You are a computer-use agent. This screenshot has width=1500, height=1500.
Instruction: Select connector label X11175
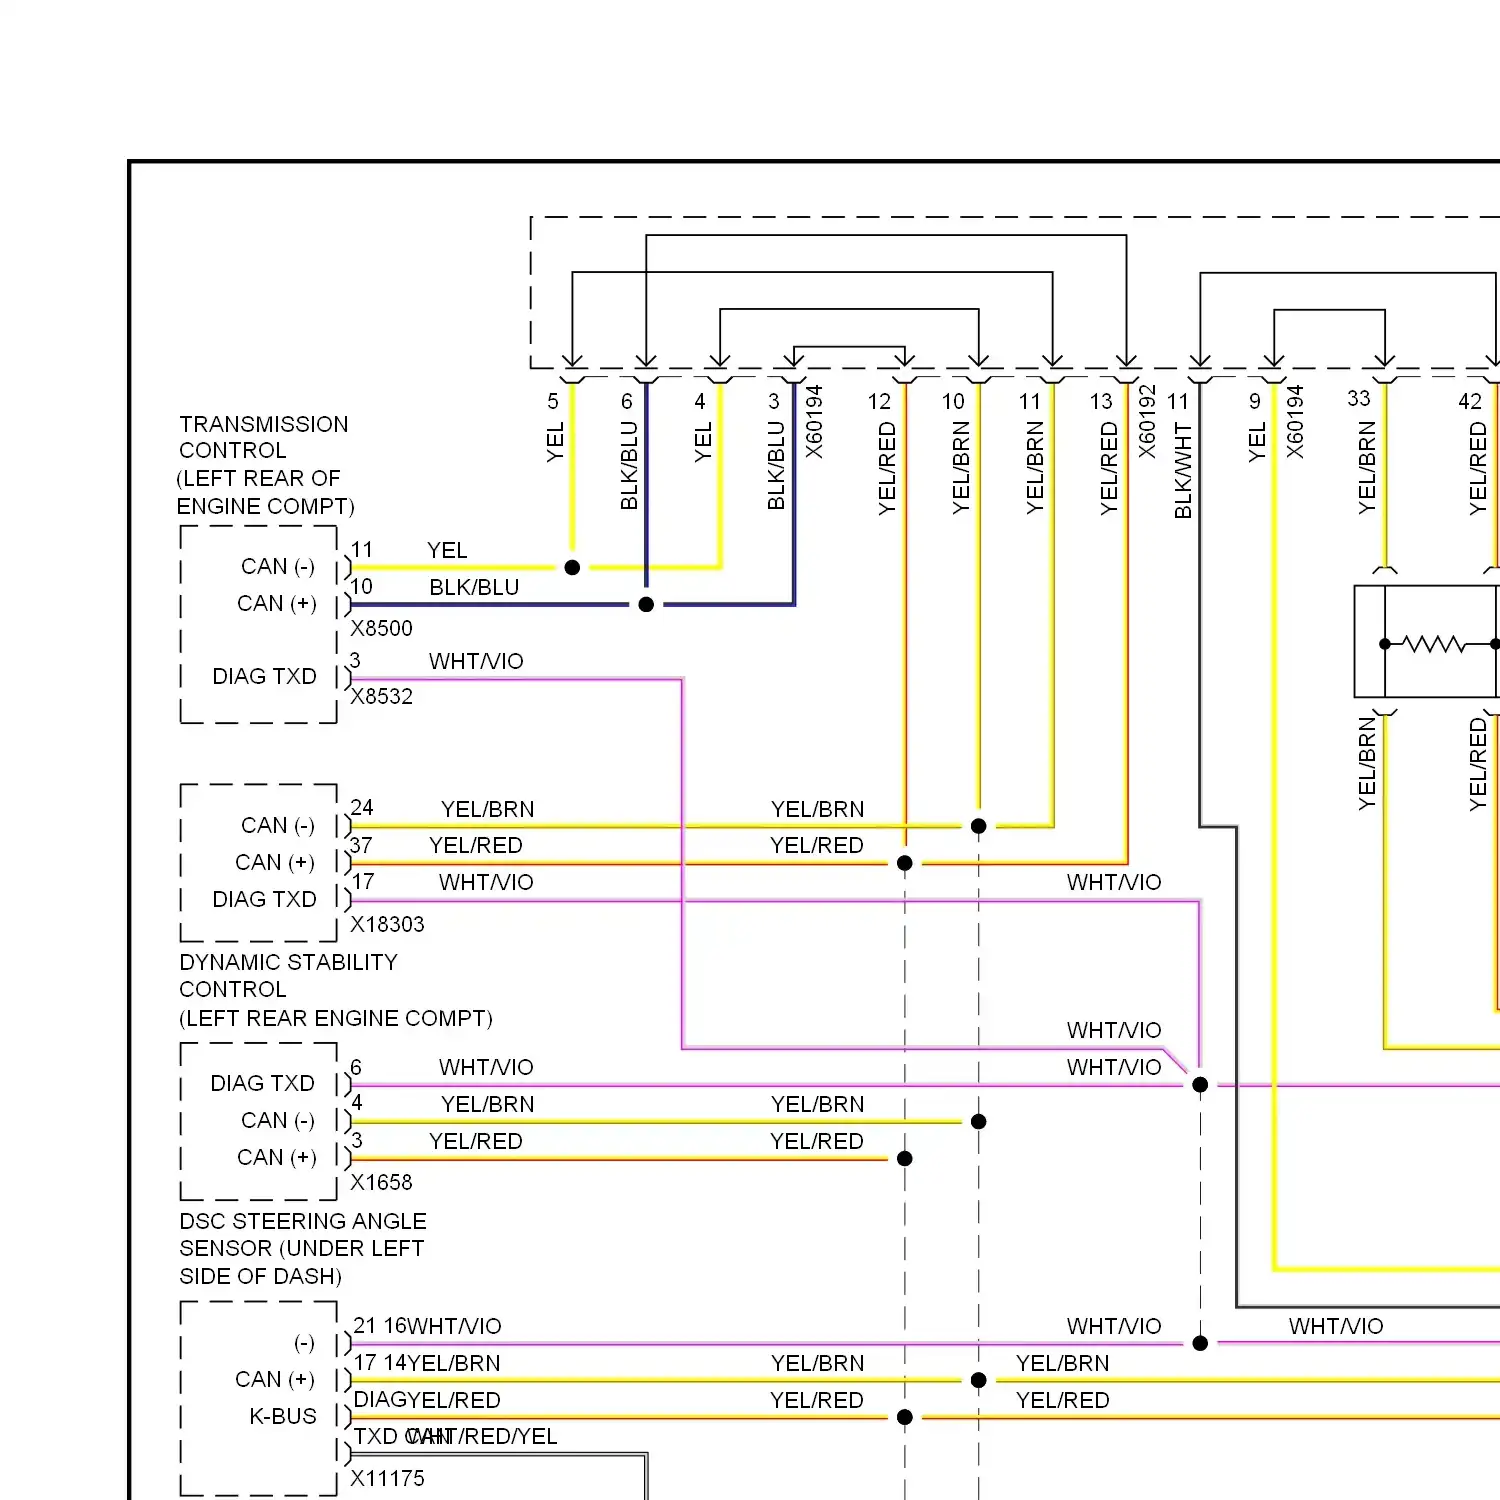pyautogui.click(x=387, y=1478)
